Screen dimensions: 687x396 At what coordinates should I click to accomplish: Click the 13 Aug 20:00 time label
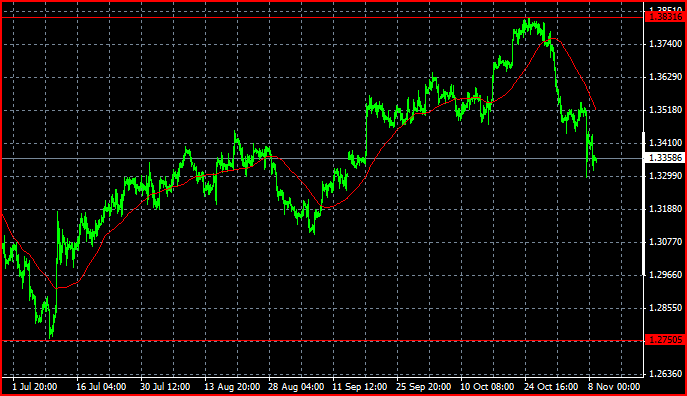click(x=232, y=387)
